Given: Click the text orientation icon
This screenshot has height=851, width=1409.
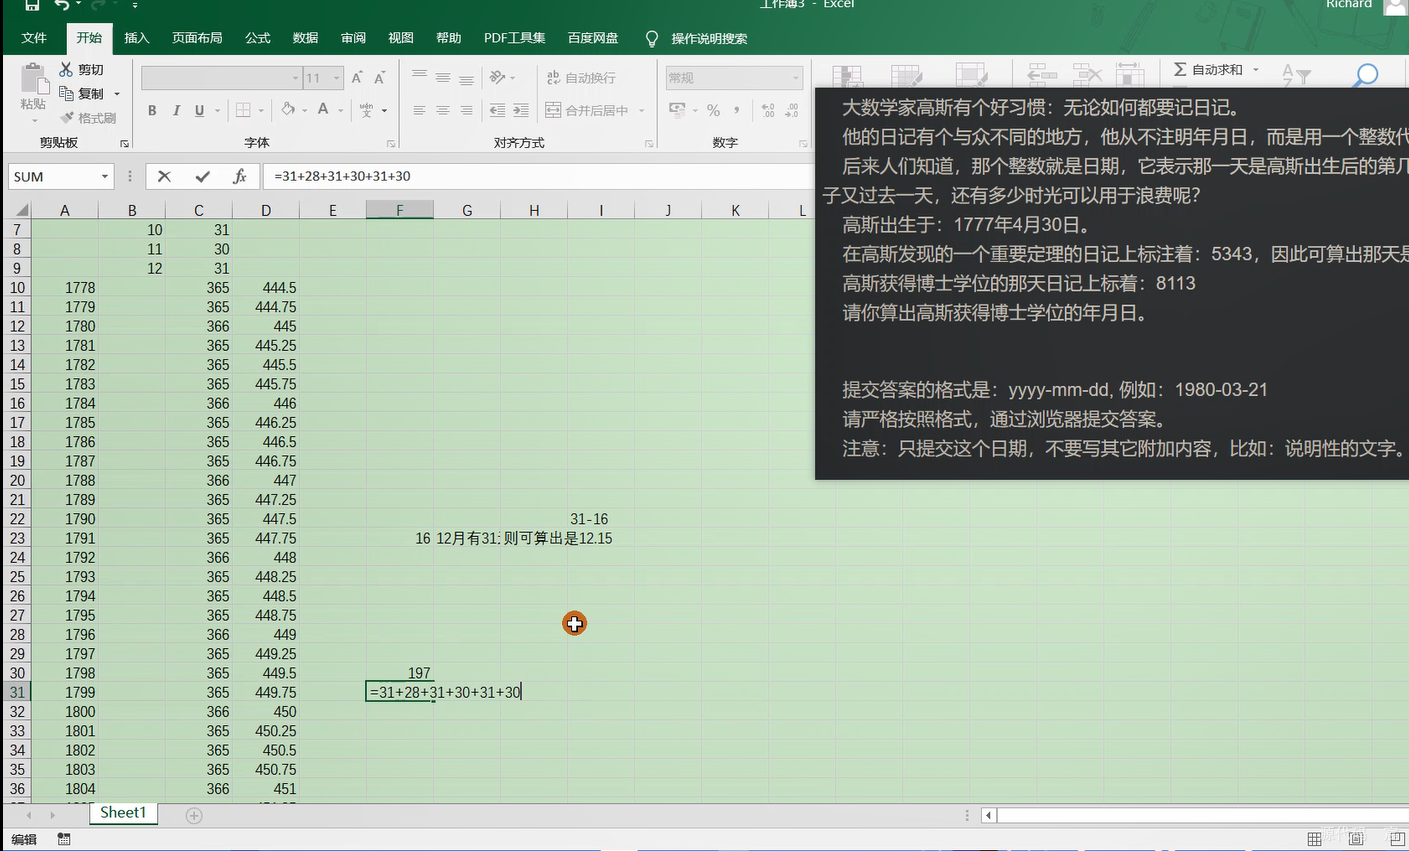Looking at the screenshot, I should 497,77.
